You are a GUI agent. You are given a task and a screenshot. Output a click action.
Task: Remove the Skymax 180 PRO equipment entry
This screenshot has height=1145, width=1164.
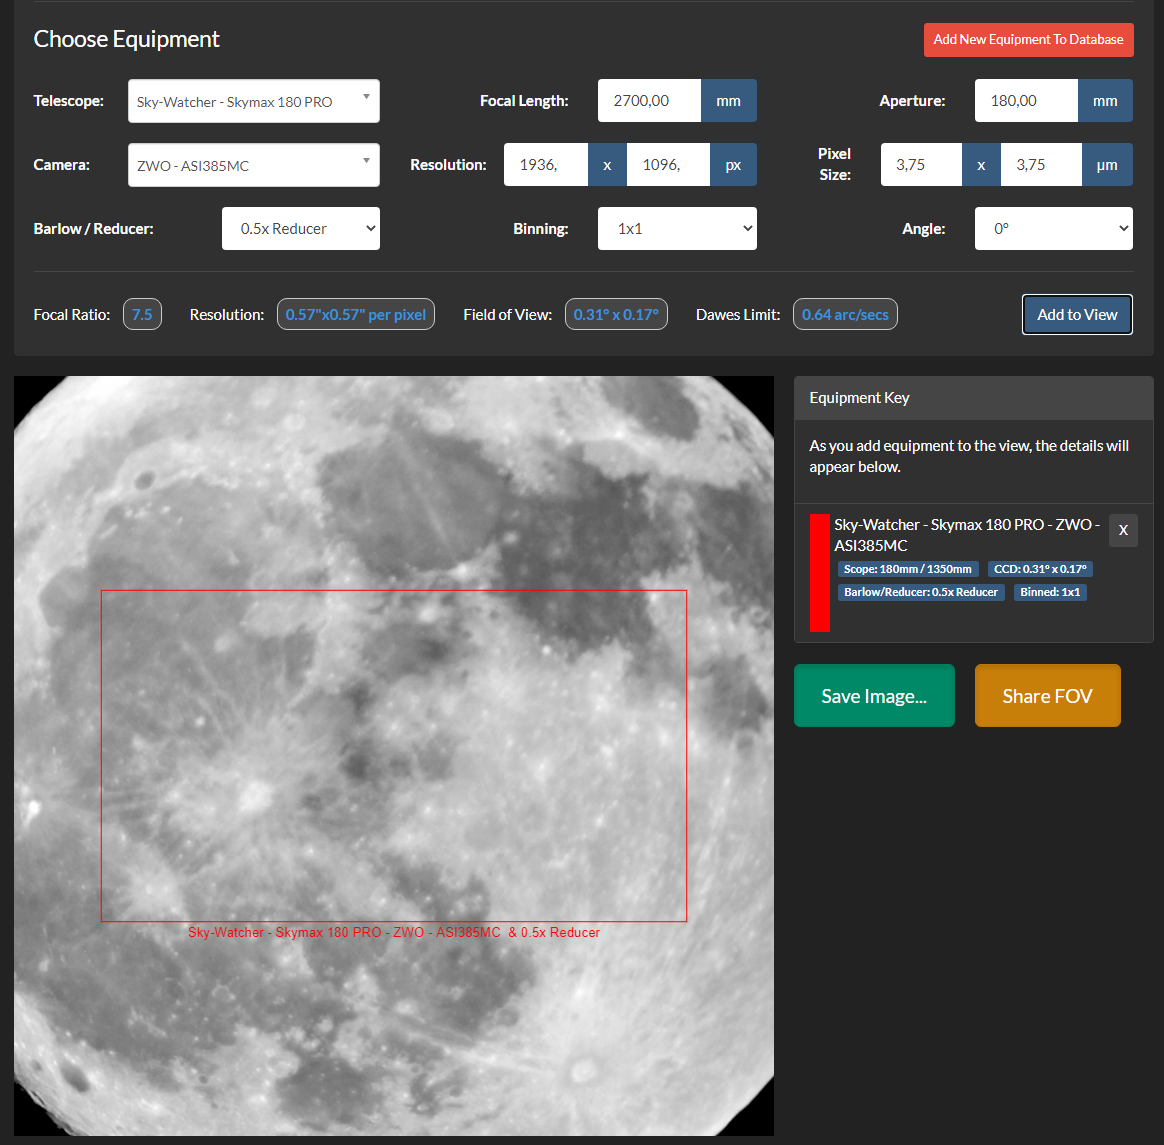(1122, 530)
